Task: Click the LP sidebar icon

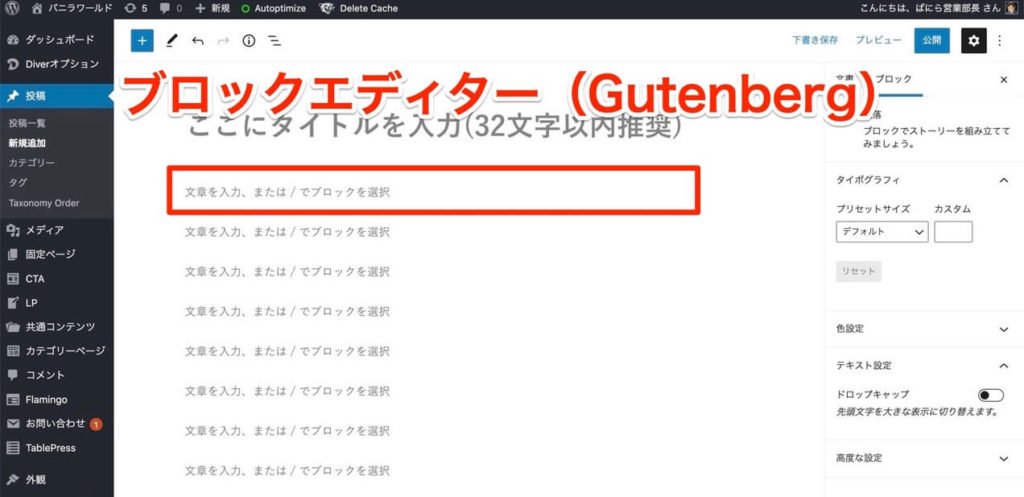Action: (x=13, y=303)
